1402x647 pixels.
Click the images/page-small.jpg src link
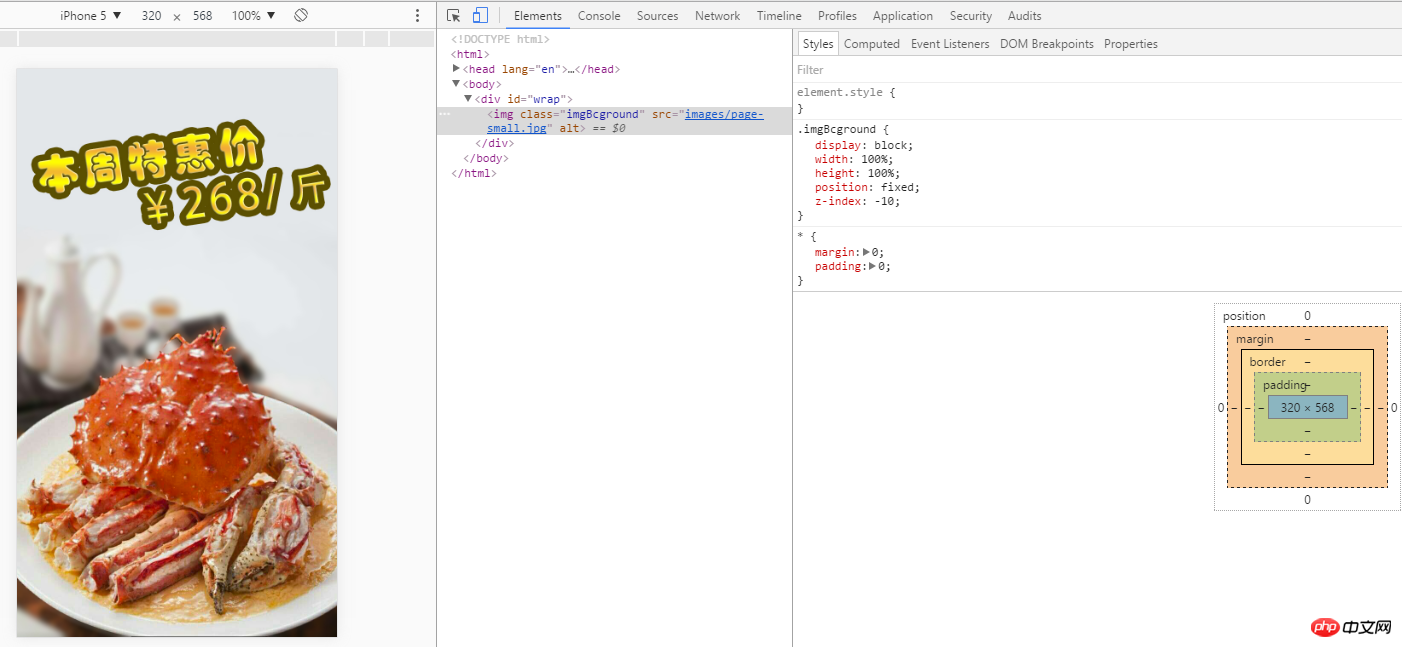[724, 114]
